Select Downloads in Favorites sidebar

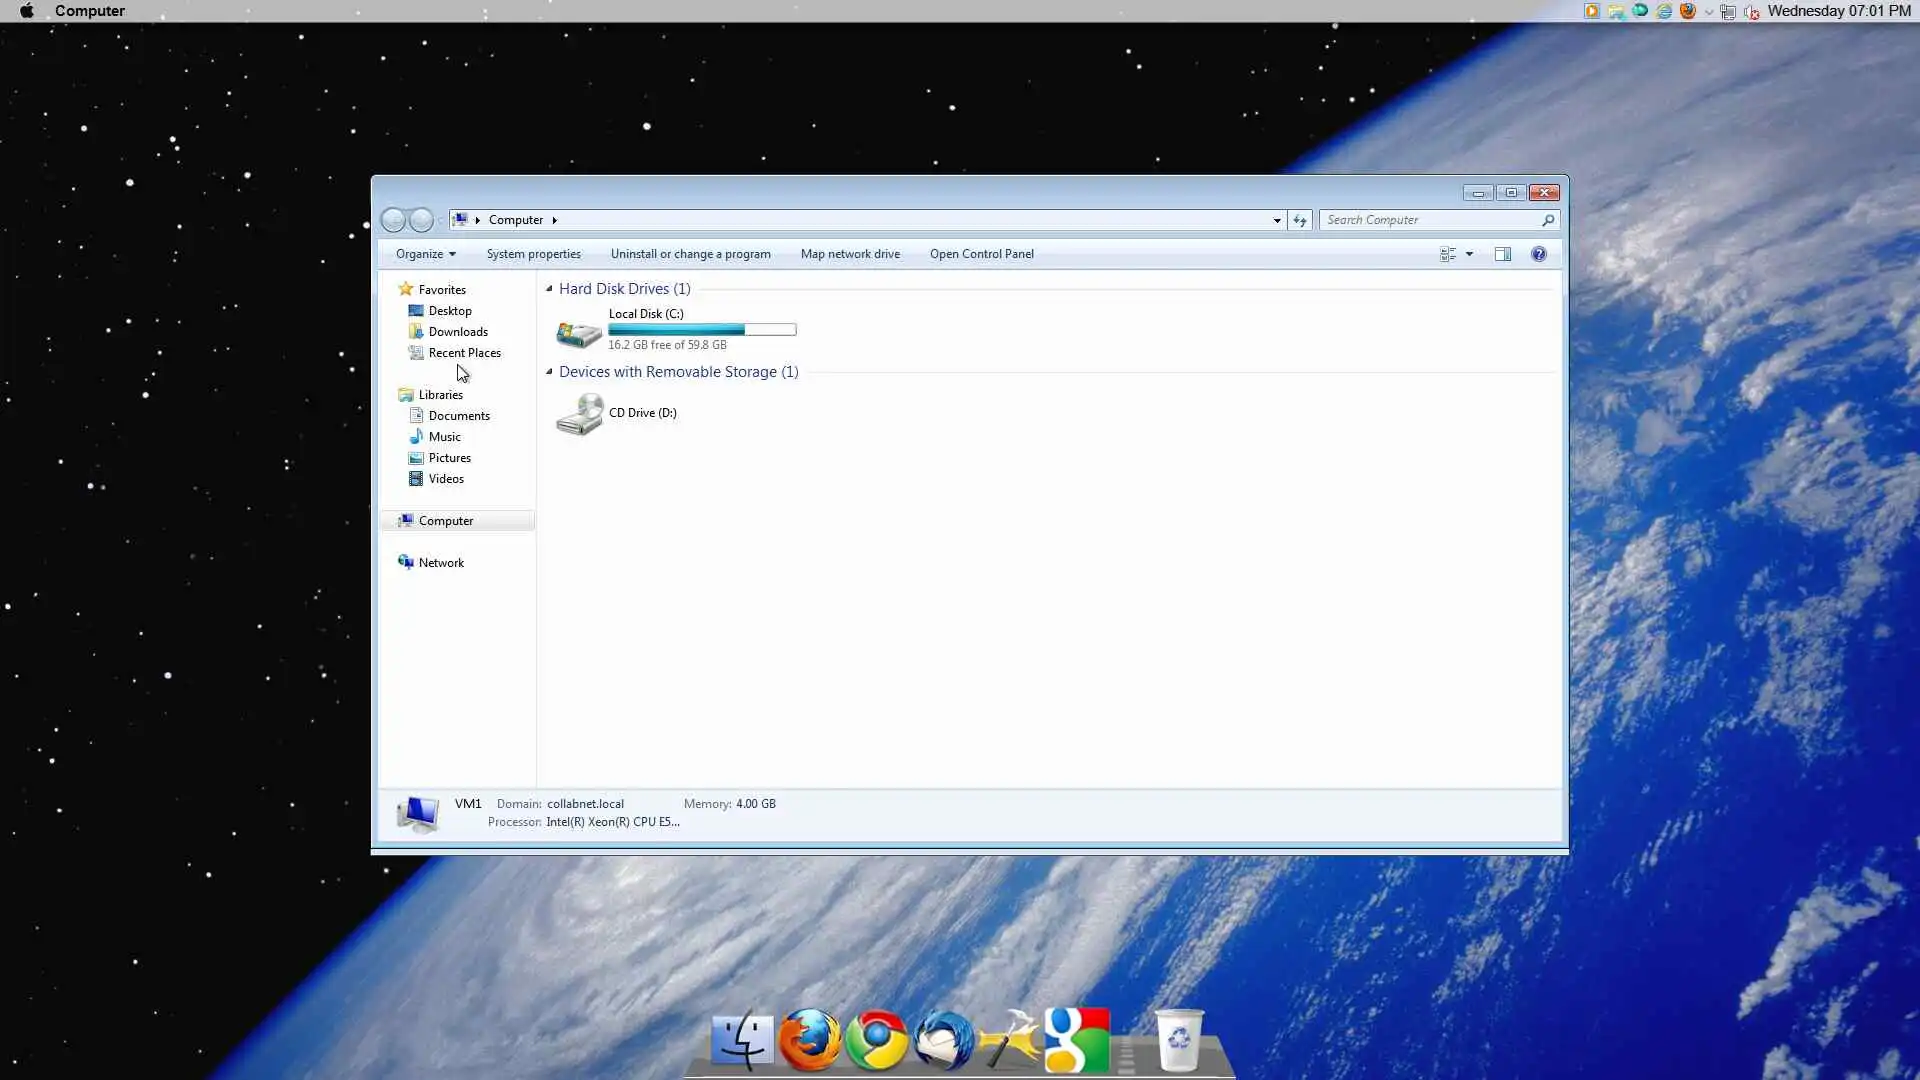click(458, 332)
